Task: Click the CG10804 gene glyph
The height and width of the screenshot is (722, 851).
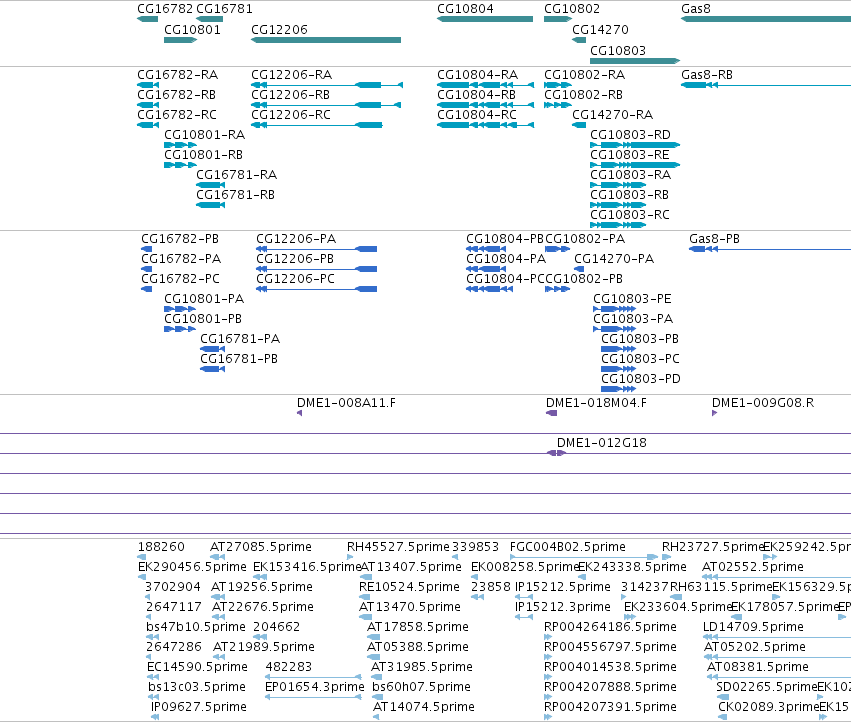Action: click(x=485, y=19)
